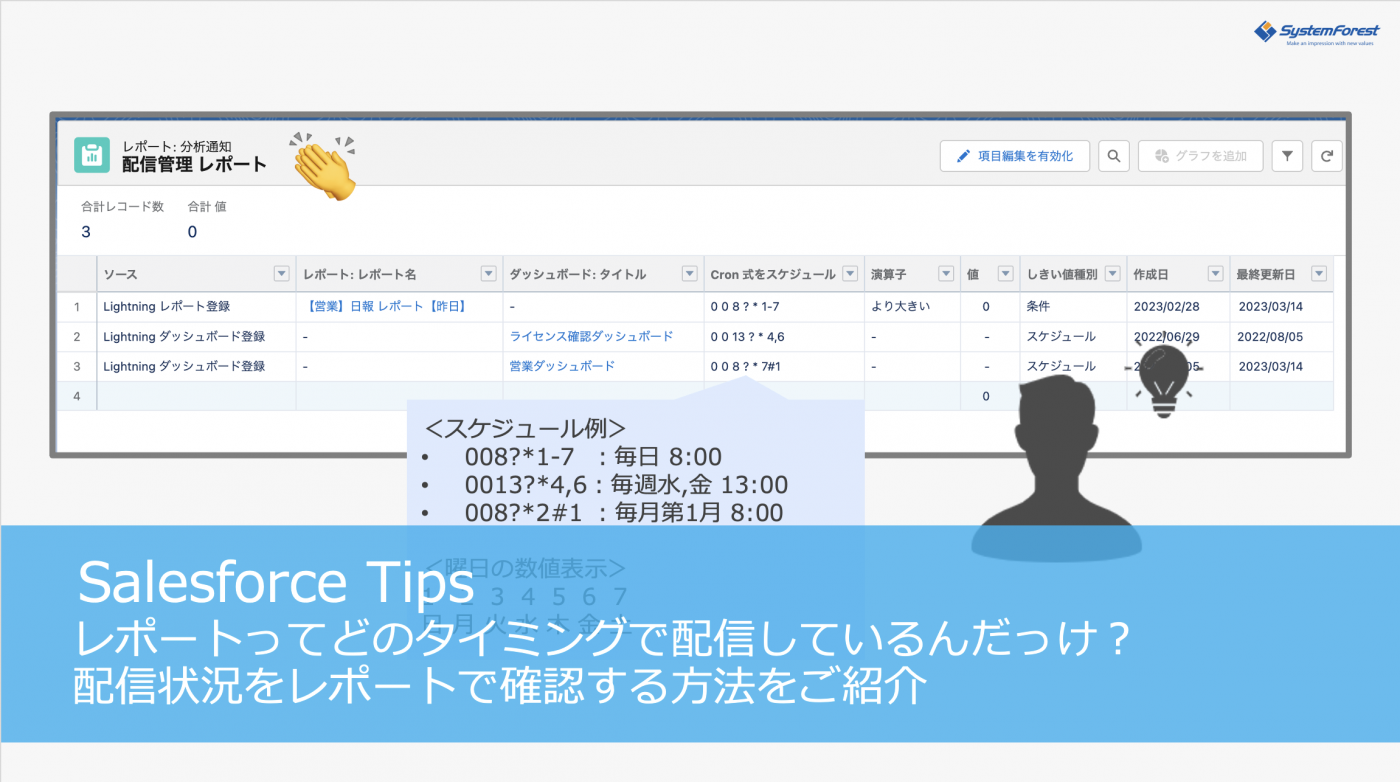Click the グラフを追加 button
The width and height of the screenshot is (1400, 782).
tap(1201, 156)
